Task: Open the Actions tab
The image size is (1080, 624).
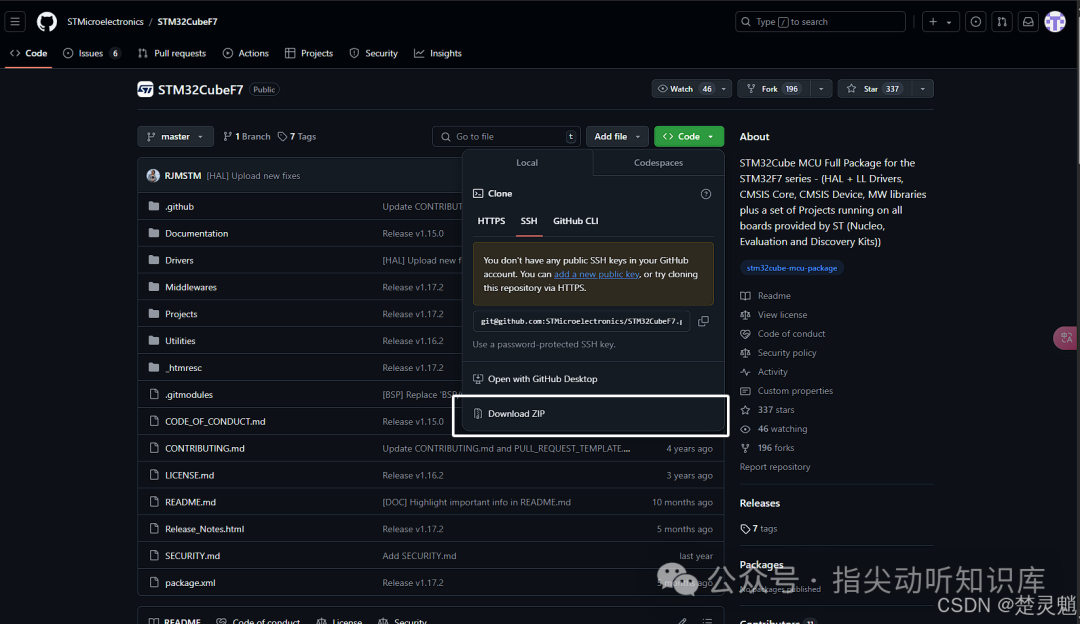Action: point(246,53)
